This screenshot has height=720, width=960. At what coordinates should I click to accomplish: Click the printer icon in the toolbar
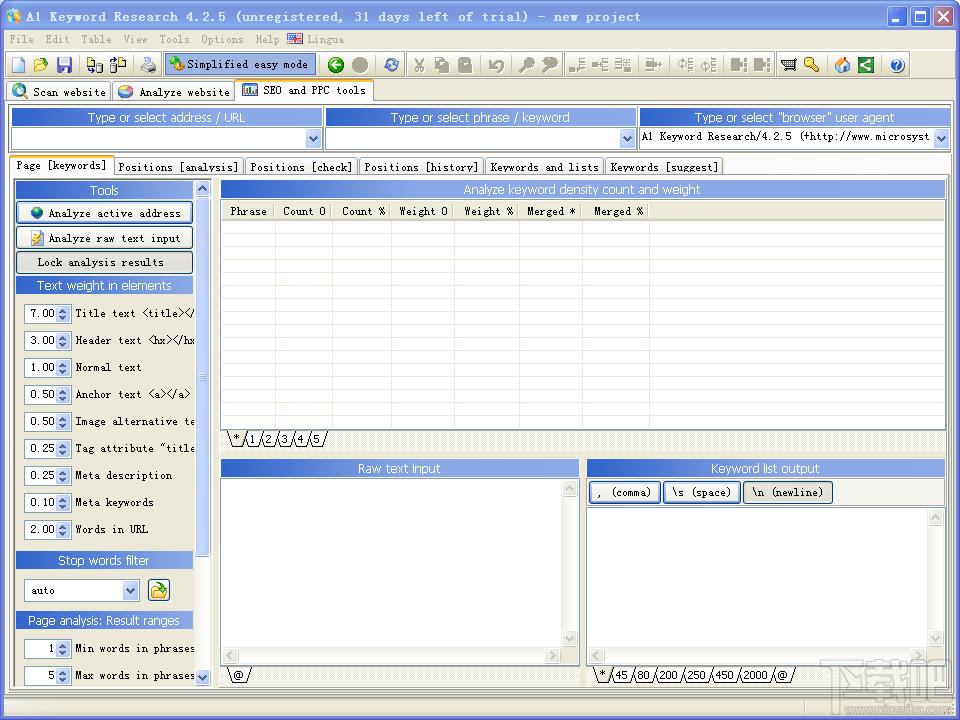pyautogui.click(x=148, y=65)
